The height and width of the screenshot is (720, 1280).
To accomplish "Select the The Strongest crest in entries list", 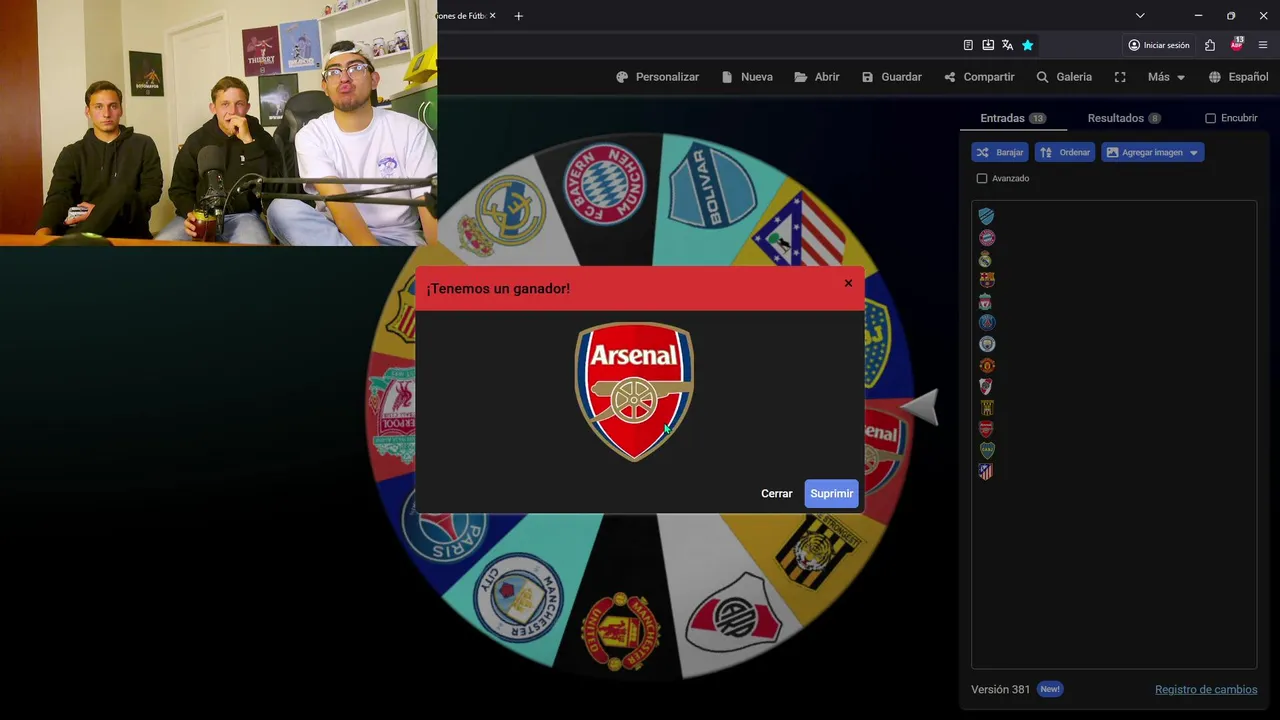I will point(986,407).
